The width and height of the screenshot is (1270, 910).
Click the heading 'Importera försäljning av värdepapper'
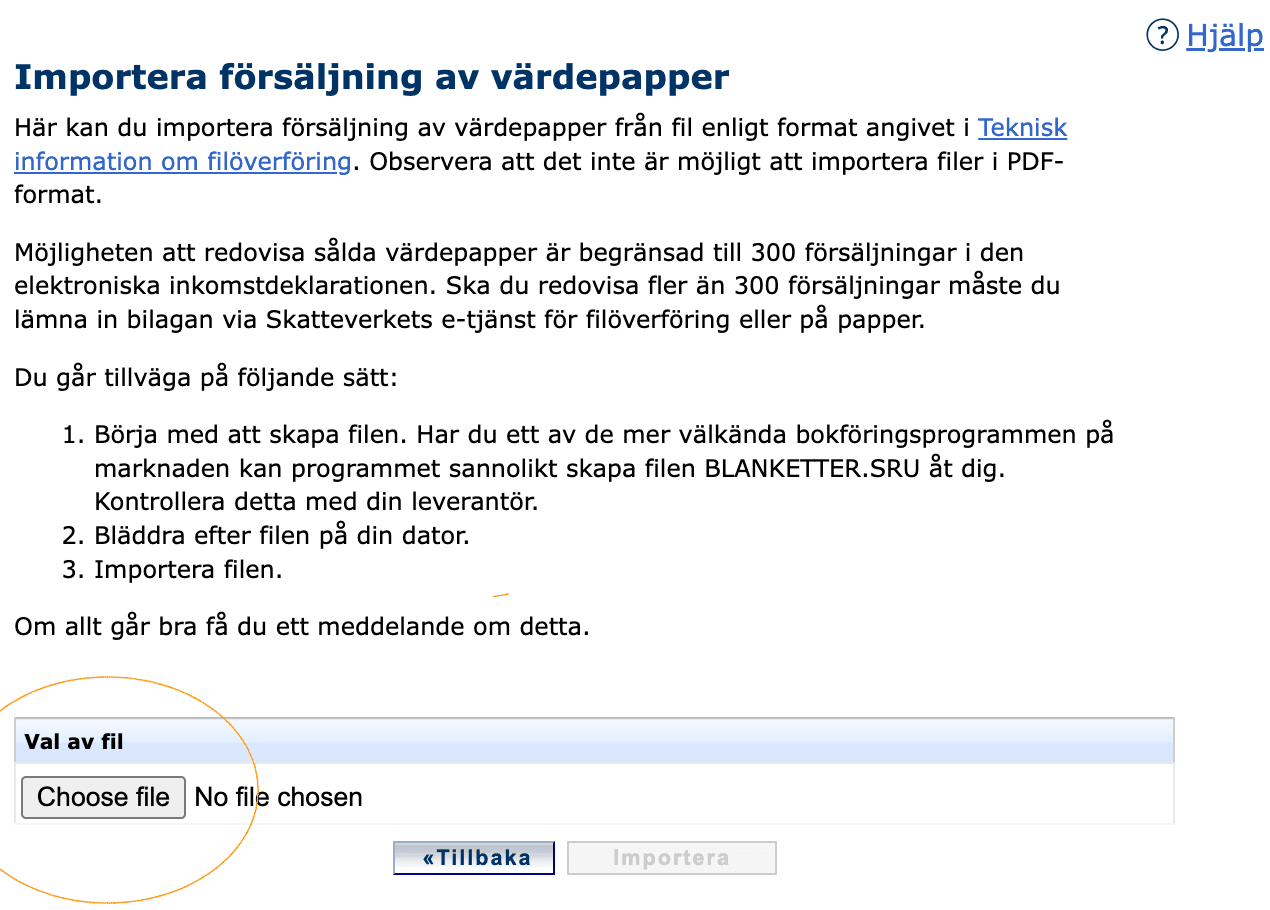[x=372, y=77]
